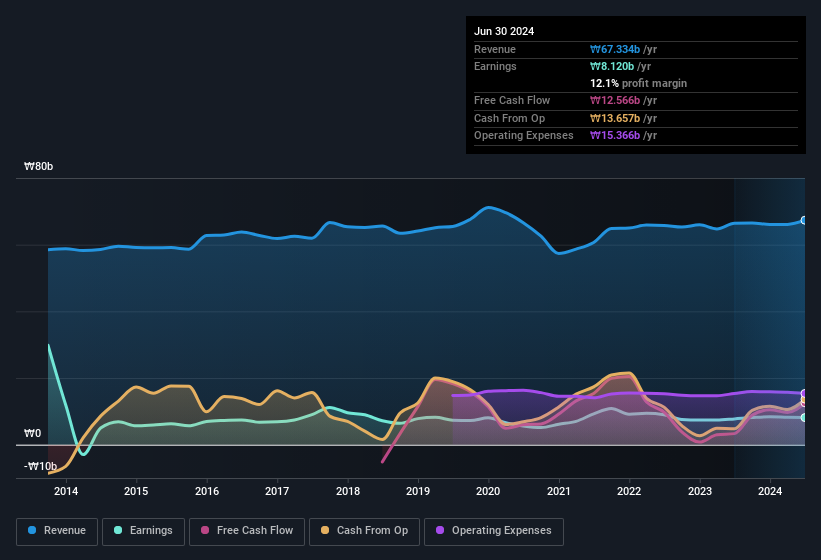Screen dimensions: 821x560
Task: Toggle the Earnings legend series
Action: coord(144,531)
